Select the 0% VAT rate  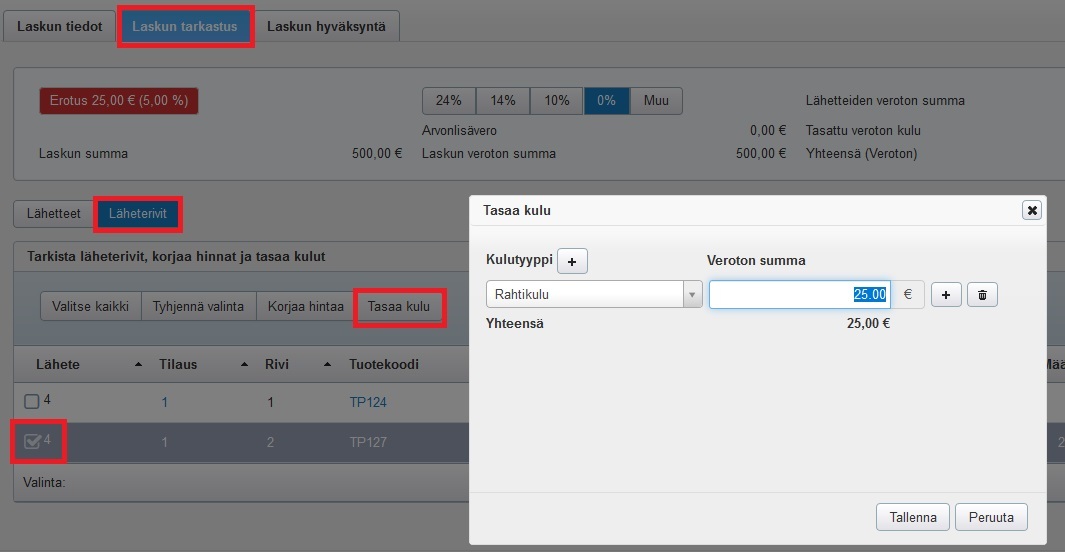pyautogui.click(x=606, y=101)
